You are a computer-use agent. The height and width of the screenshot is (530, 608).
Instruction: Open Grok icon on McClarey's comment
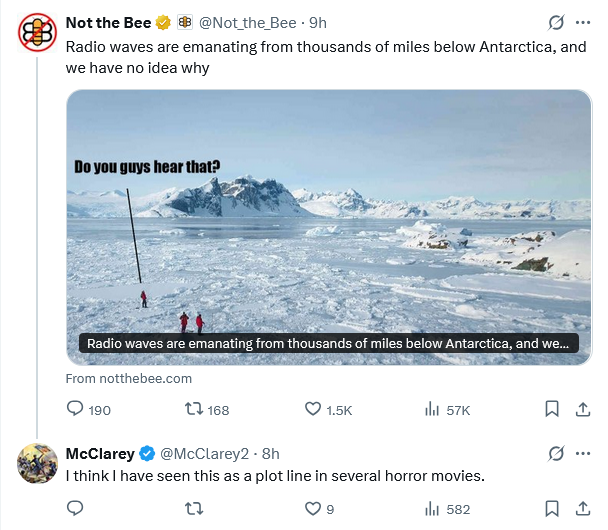[x=556, y=454]
